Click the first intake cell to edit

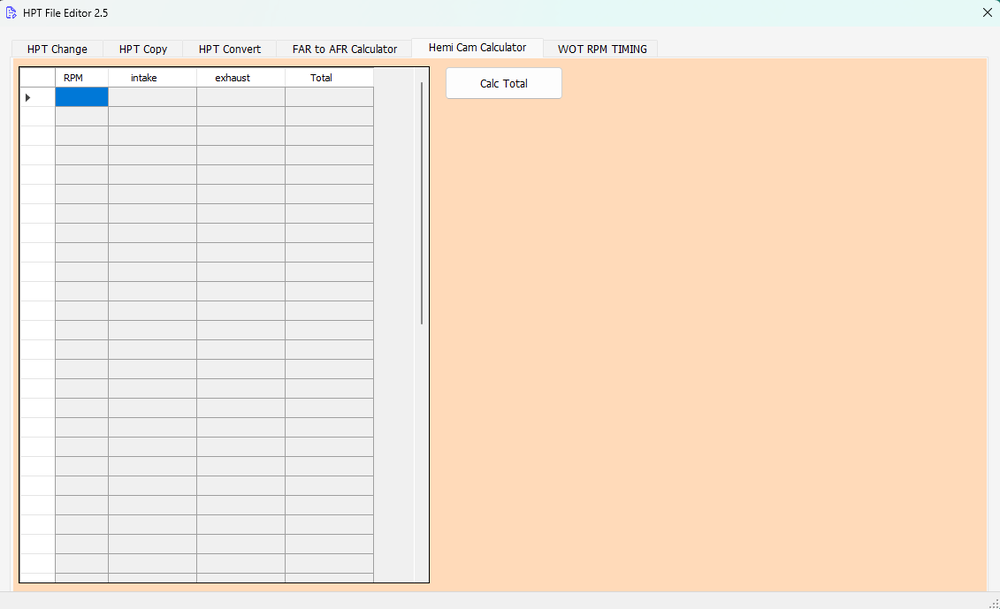click(x=152, y=97)
